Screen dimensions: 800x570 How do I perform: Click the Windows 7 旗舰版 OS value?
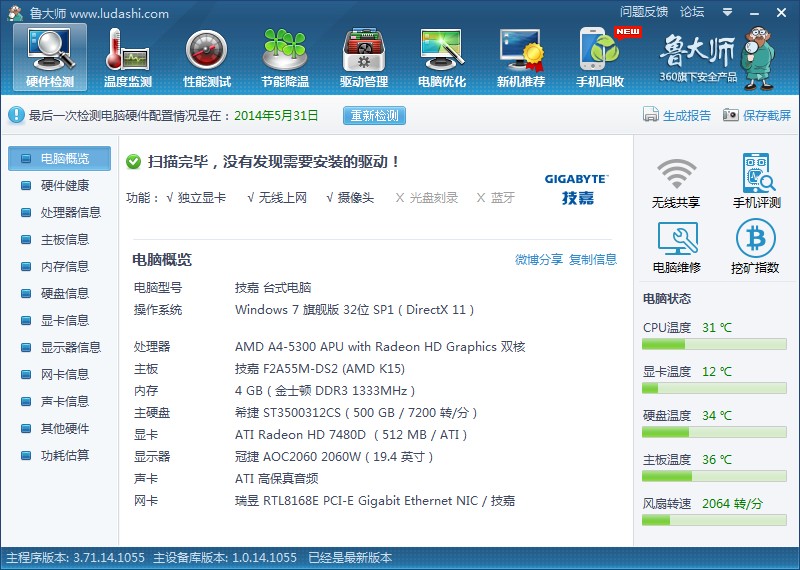(355, 310)
